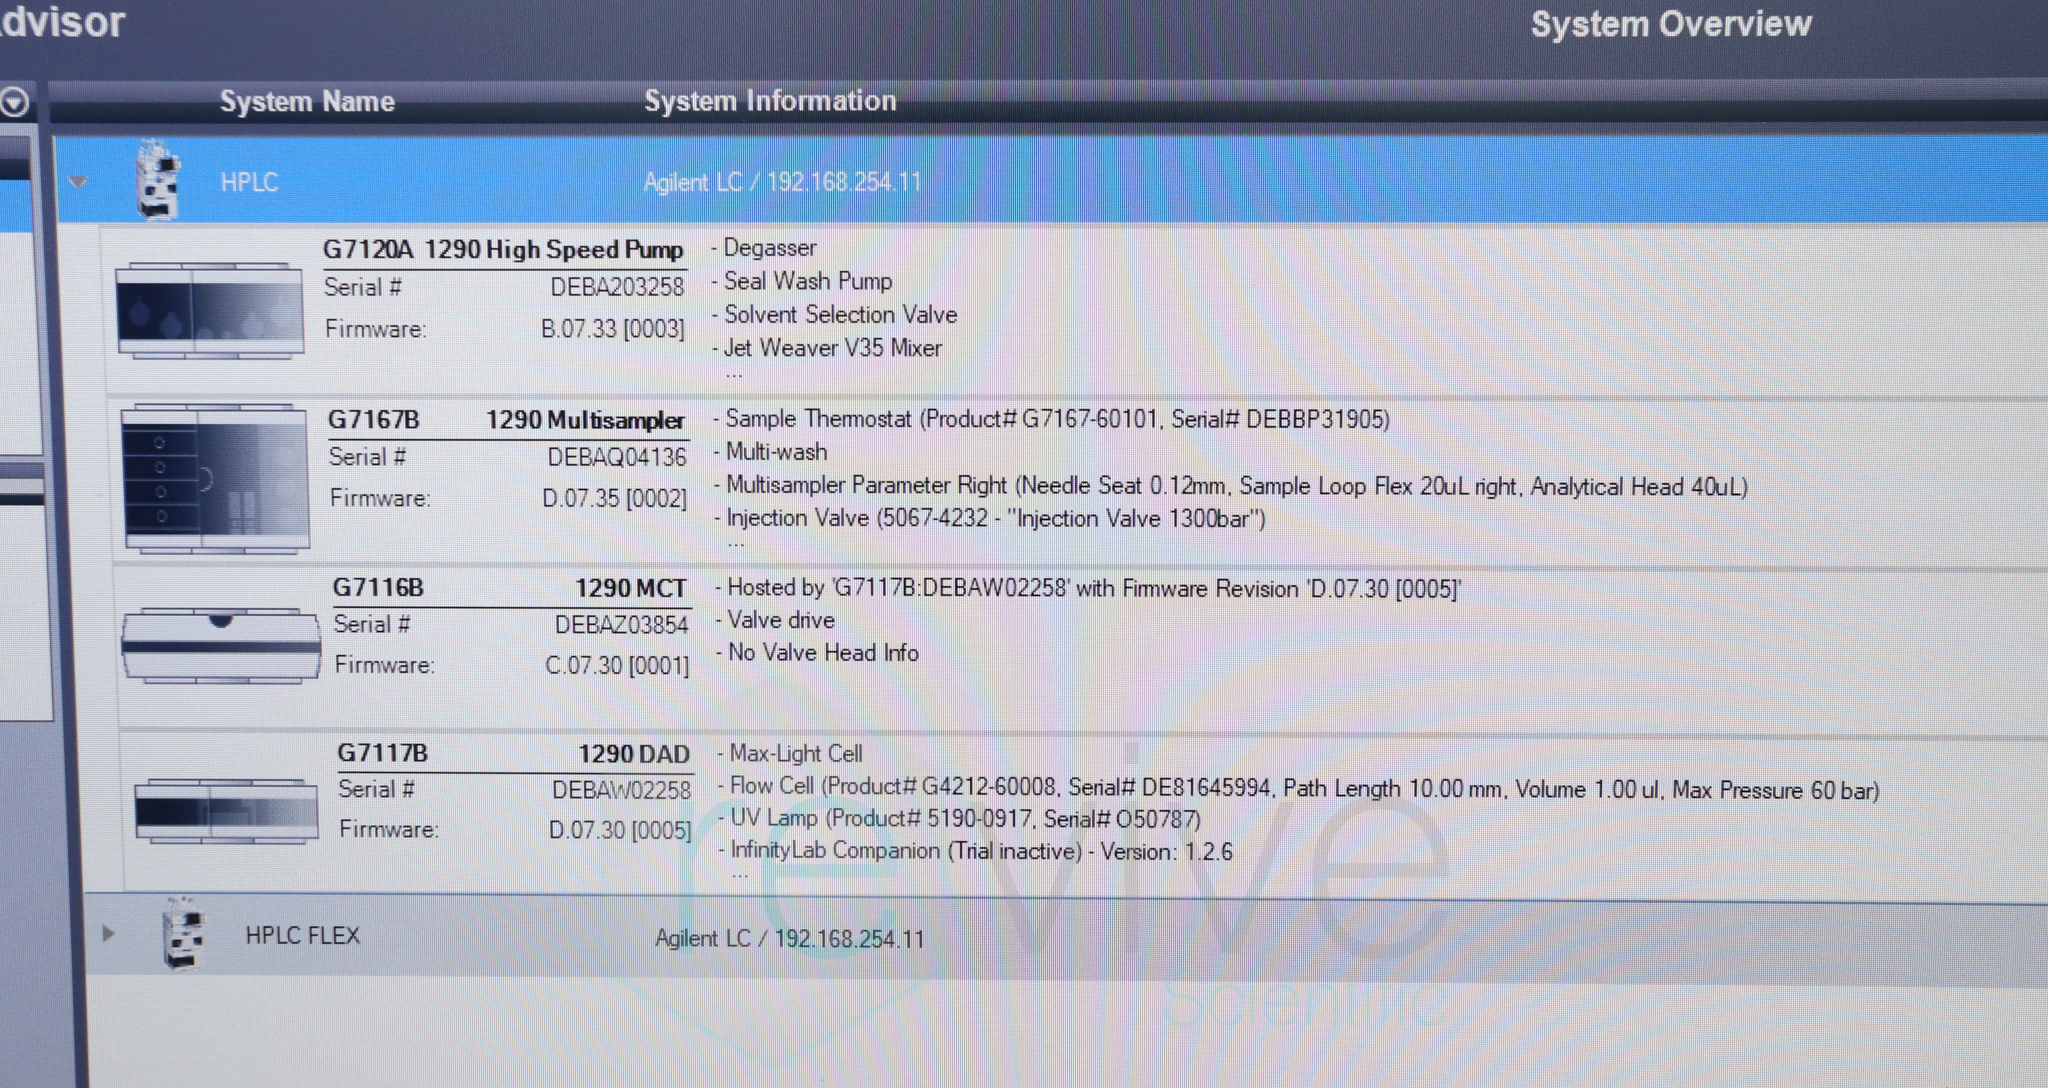Image resolution: width=2048 pixels, height=1088 pixels.
Task: Click the System Name column header
Action: click(x=307, y=101)
